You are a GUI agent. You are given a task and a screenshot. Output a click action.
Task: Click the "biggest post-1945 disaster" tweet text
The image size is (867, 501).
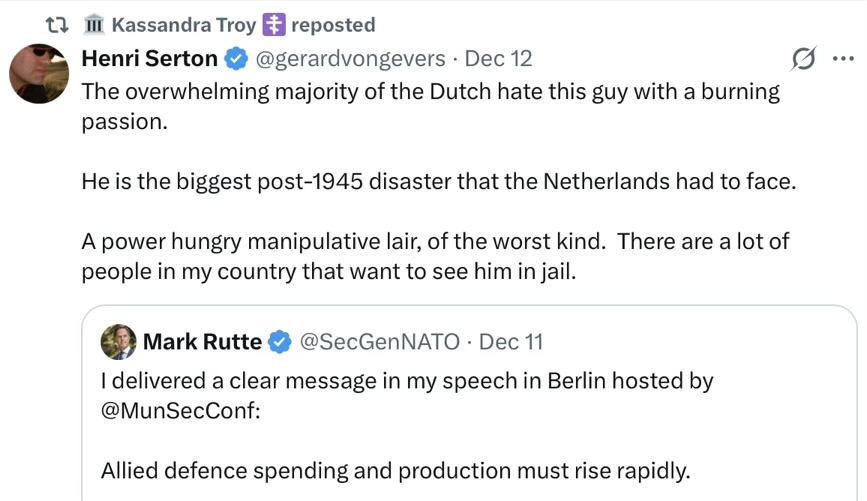point(330,184)
